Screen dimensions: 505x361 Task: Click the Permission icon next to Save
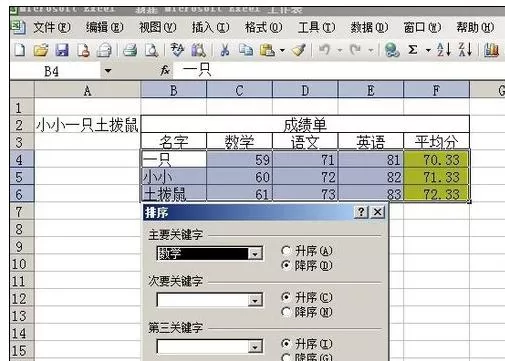[83, 50]
